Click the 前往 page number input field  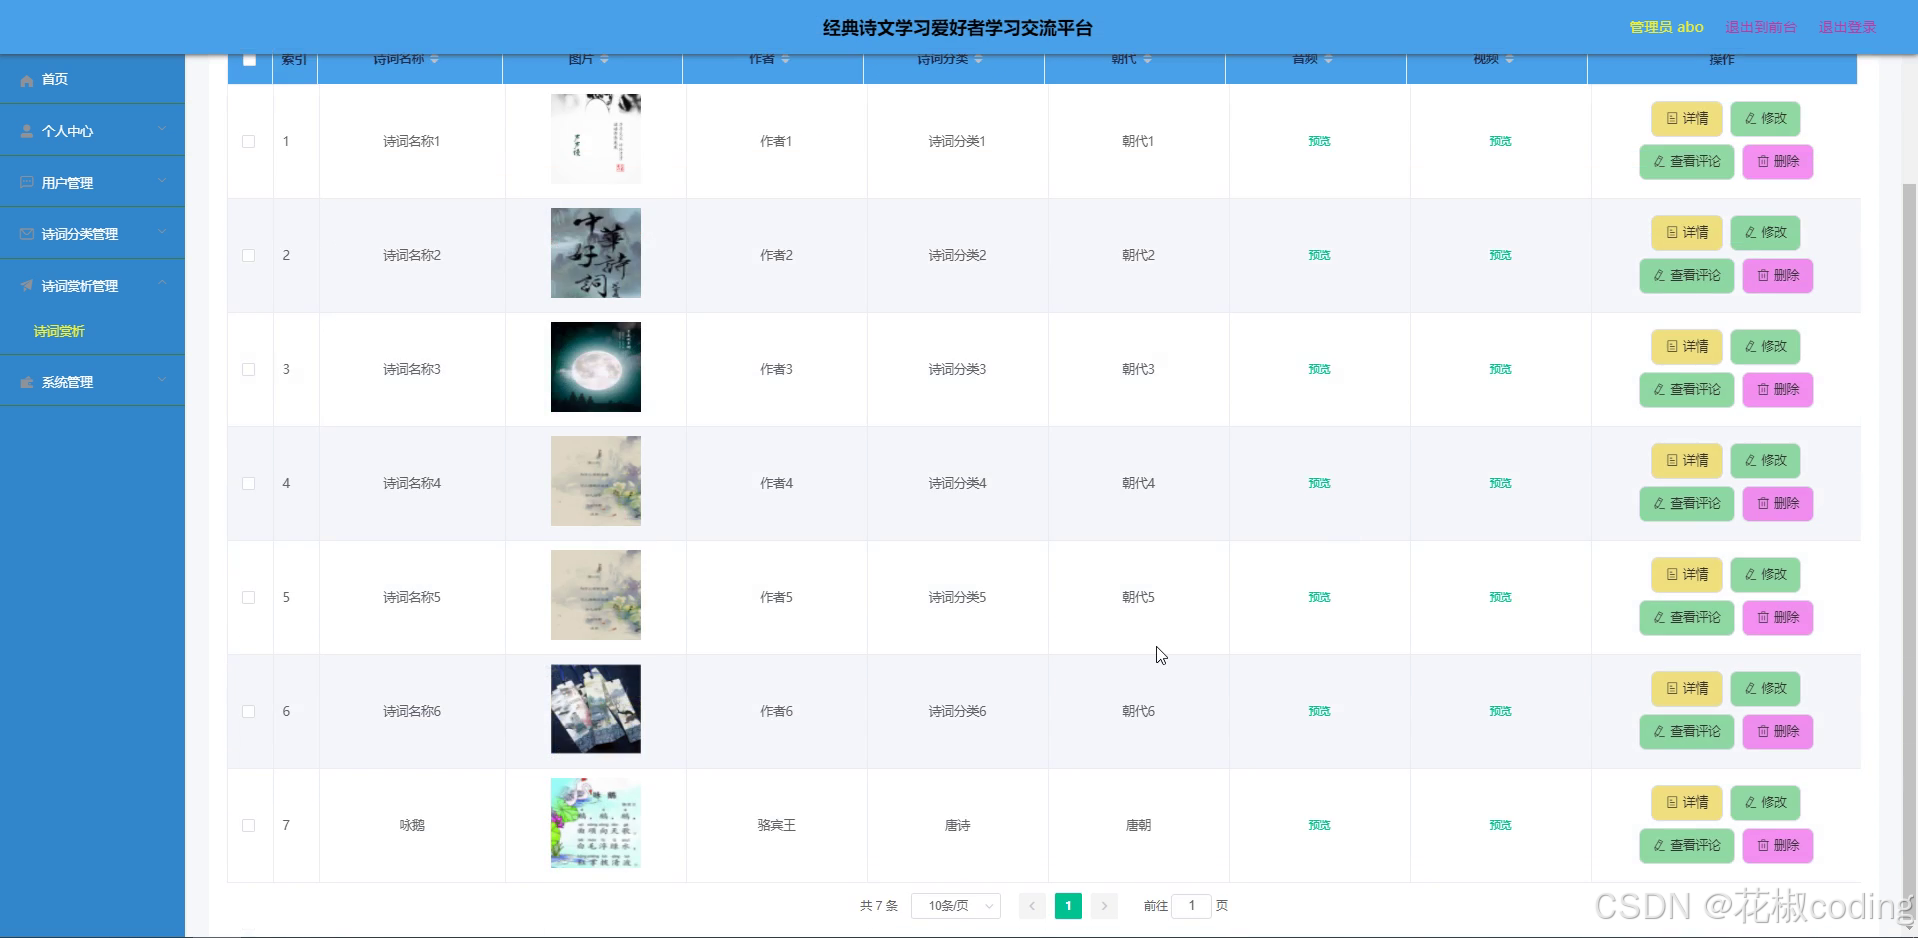1191,905
